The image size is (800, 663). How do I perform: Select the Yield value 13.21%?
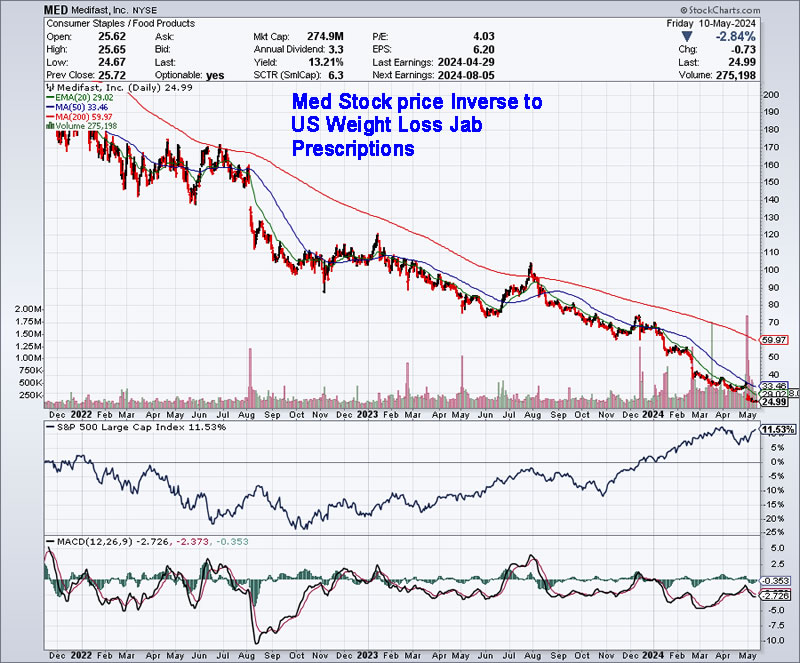pyautogui.click(x=328, y=62)
